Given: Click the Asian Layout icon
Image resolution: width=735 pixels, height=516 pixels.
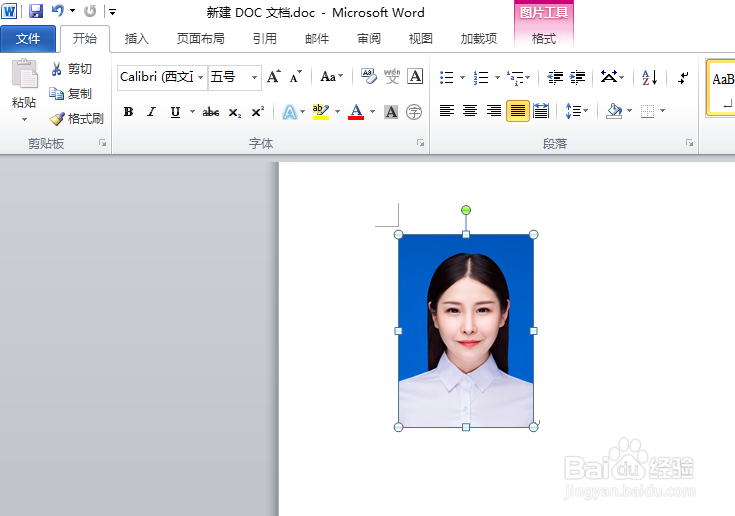Looking at the screenshot, I should coord(609,76).
